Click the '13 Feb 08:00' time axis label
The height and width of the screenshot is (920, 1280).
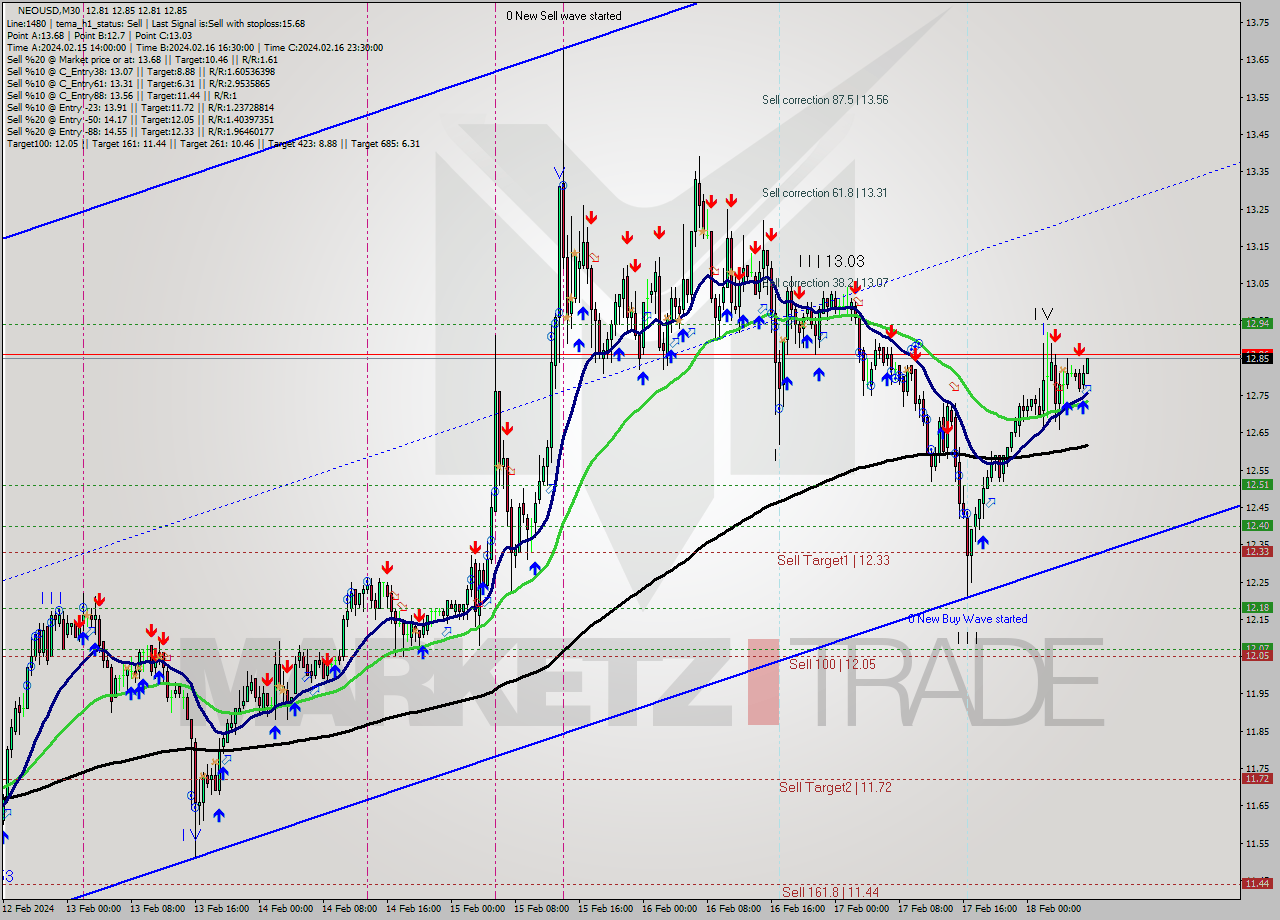158,909
